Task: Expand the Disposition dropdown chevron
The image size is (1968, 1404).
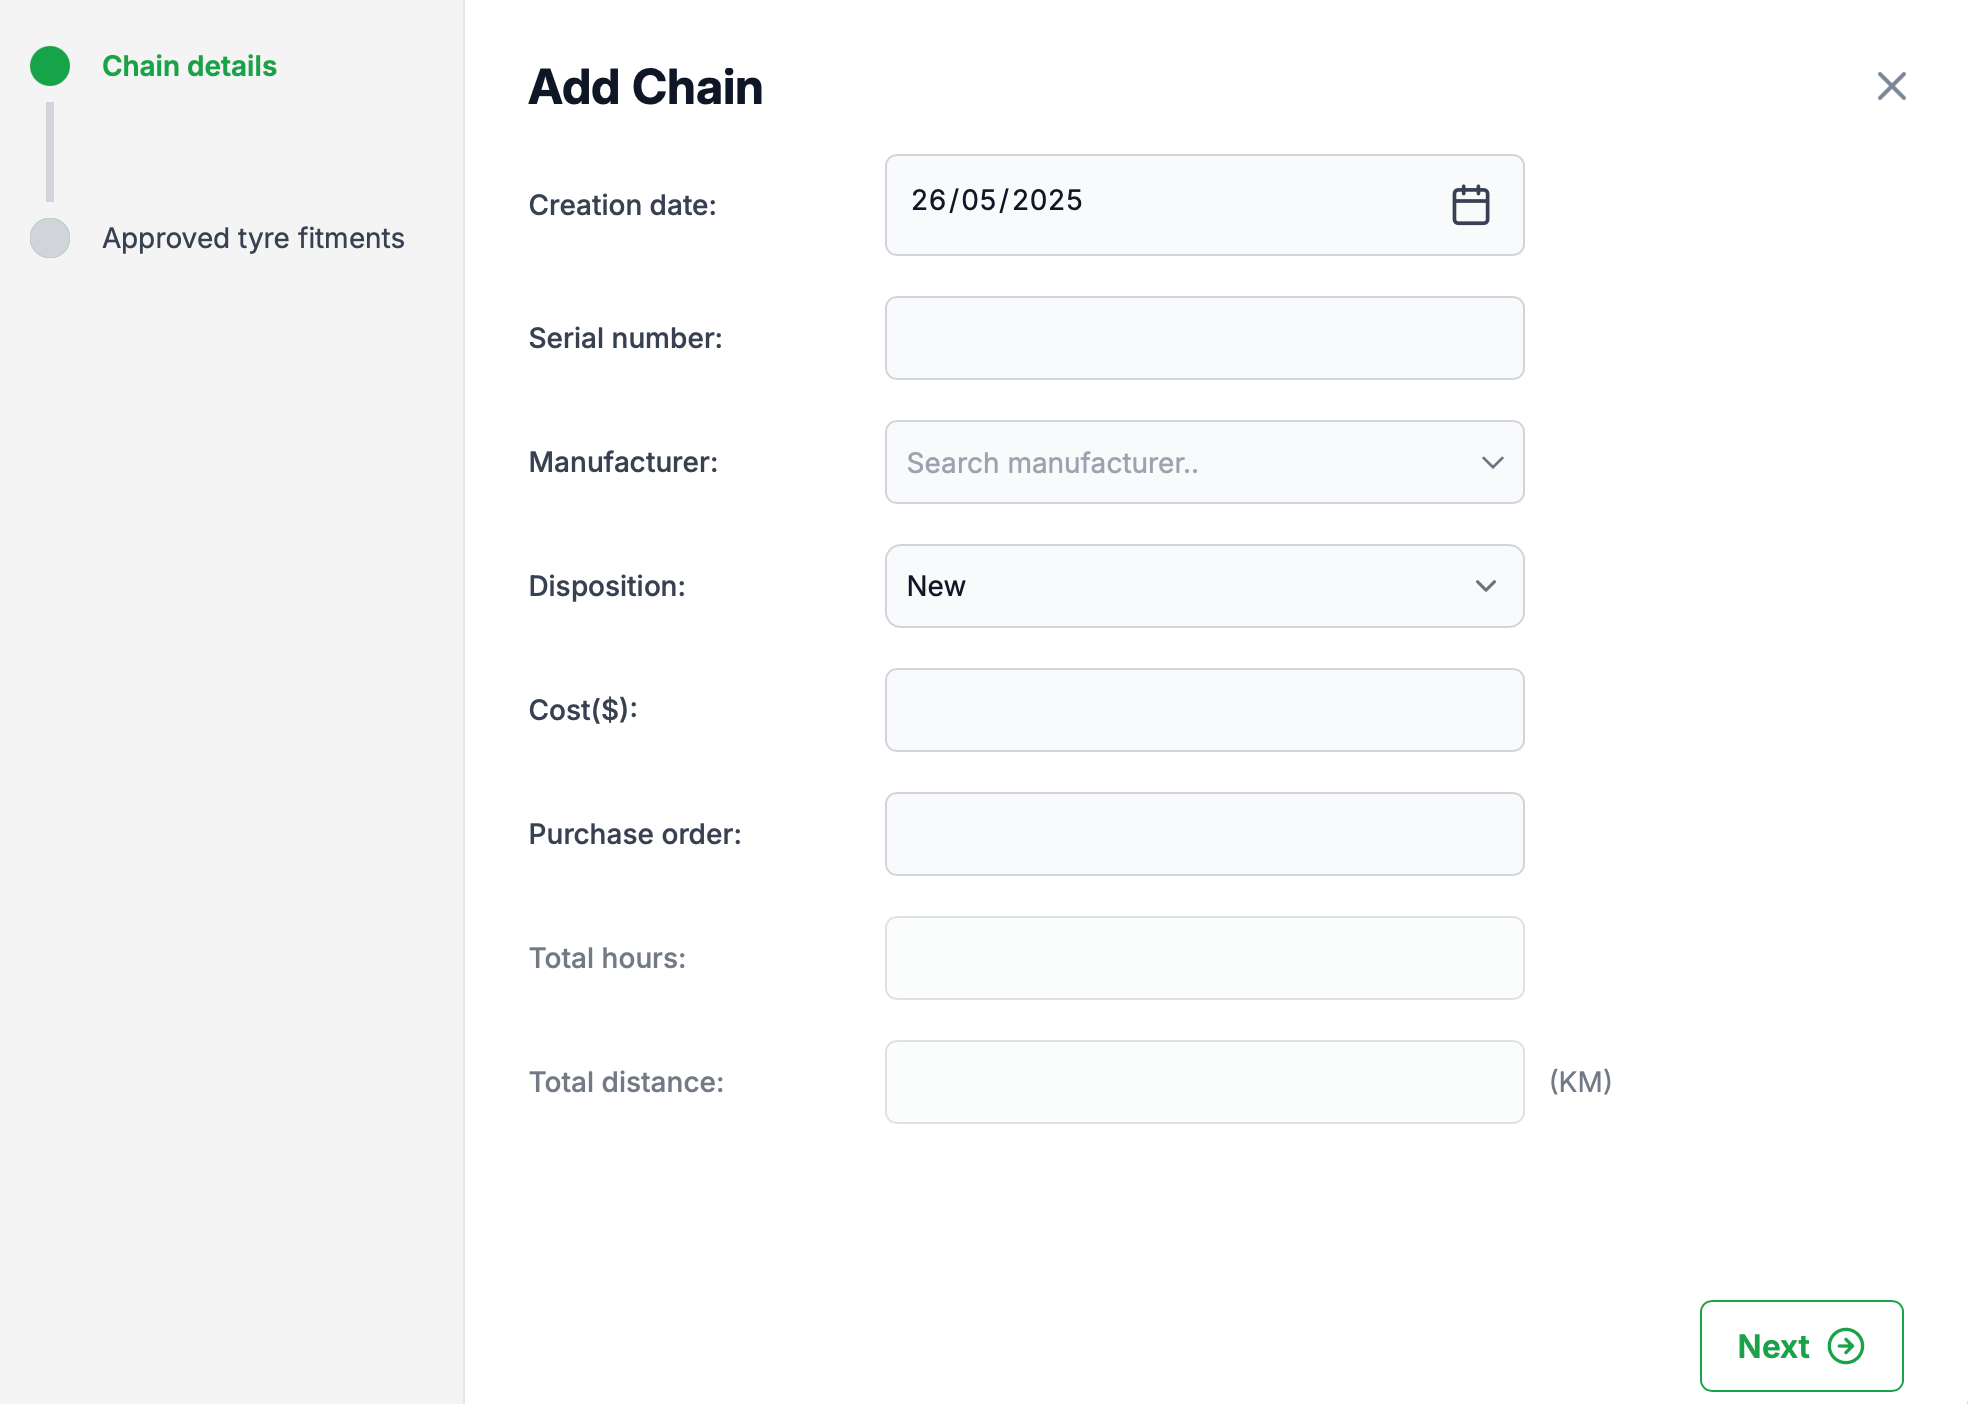Action: (1486, 586)
